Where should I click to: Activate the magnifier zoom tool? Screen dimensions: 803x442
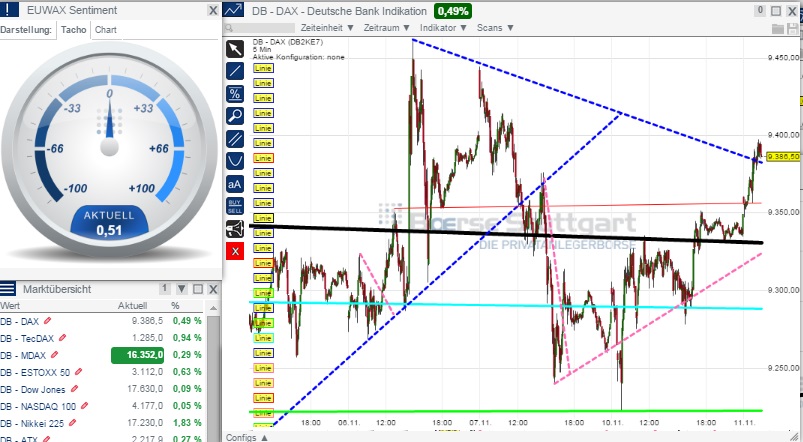click(235, 116)
